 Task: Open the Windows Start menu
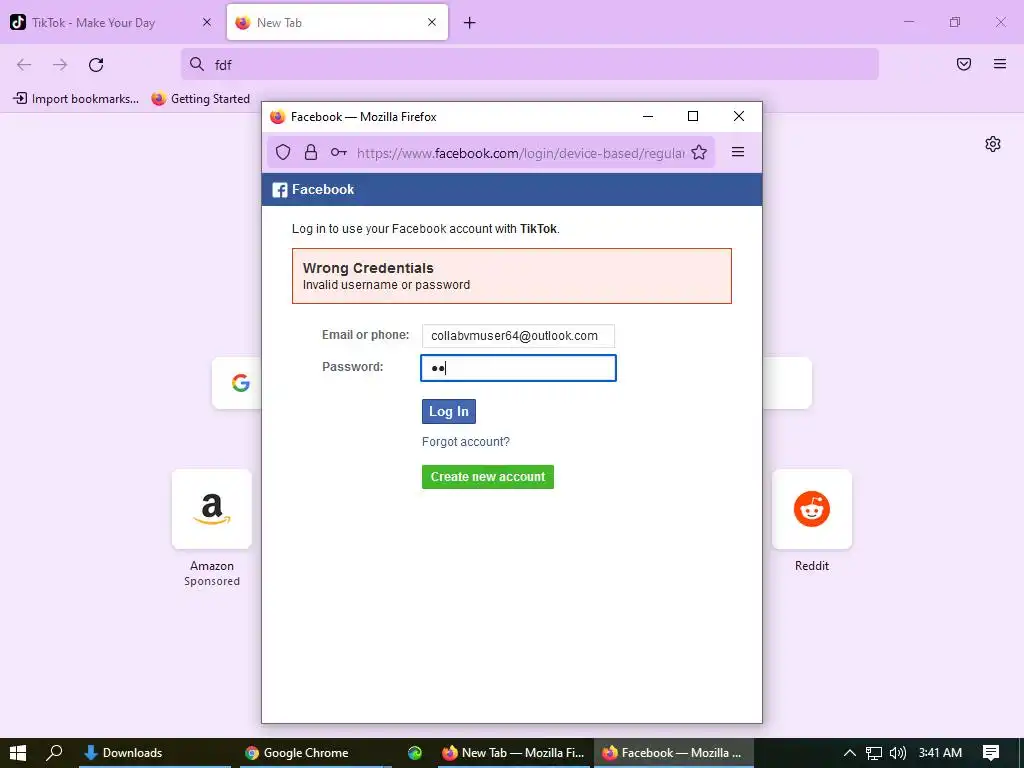coord(18,753)
